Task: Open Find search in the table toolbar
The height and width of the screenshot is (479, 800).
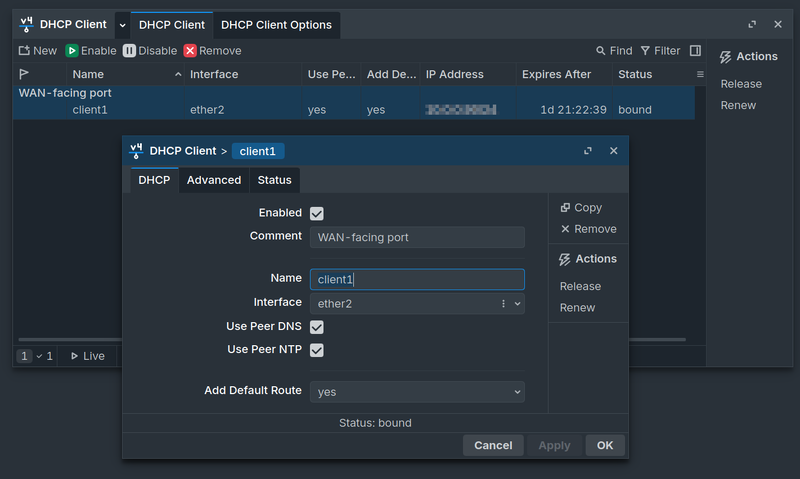Action: click(x=614, y=51)
